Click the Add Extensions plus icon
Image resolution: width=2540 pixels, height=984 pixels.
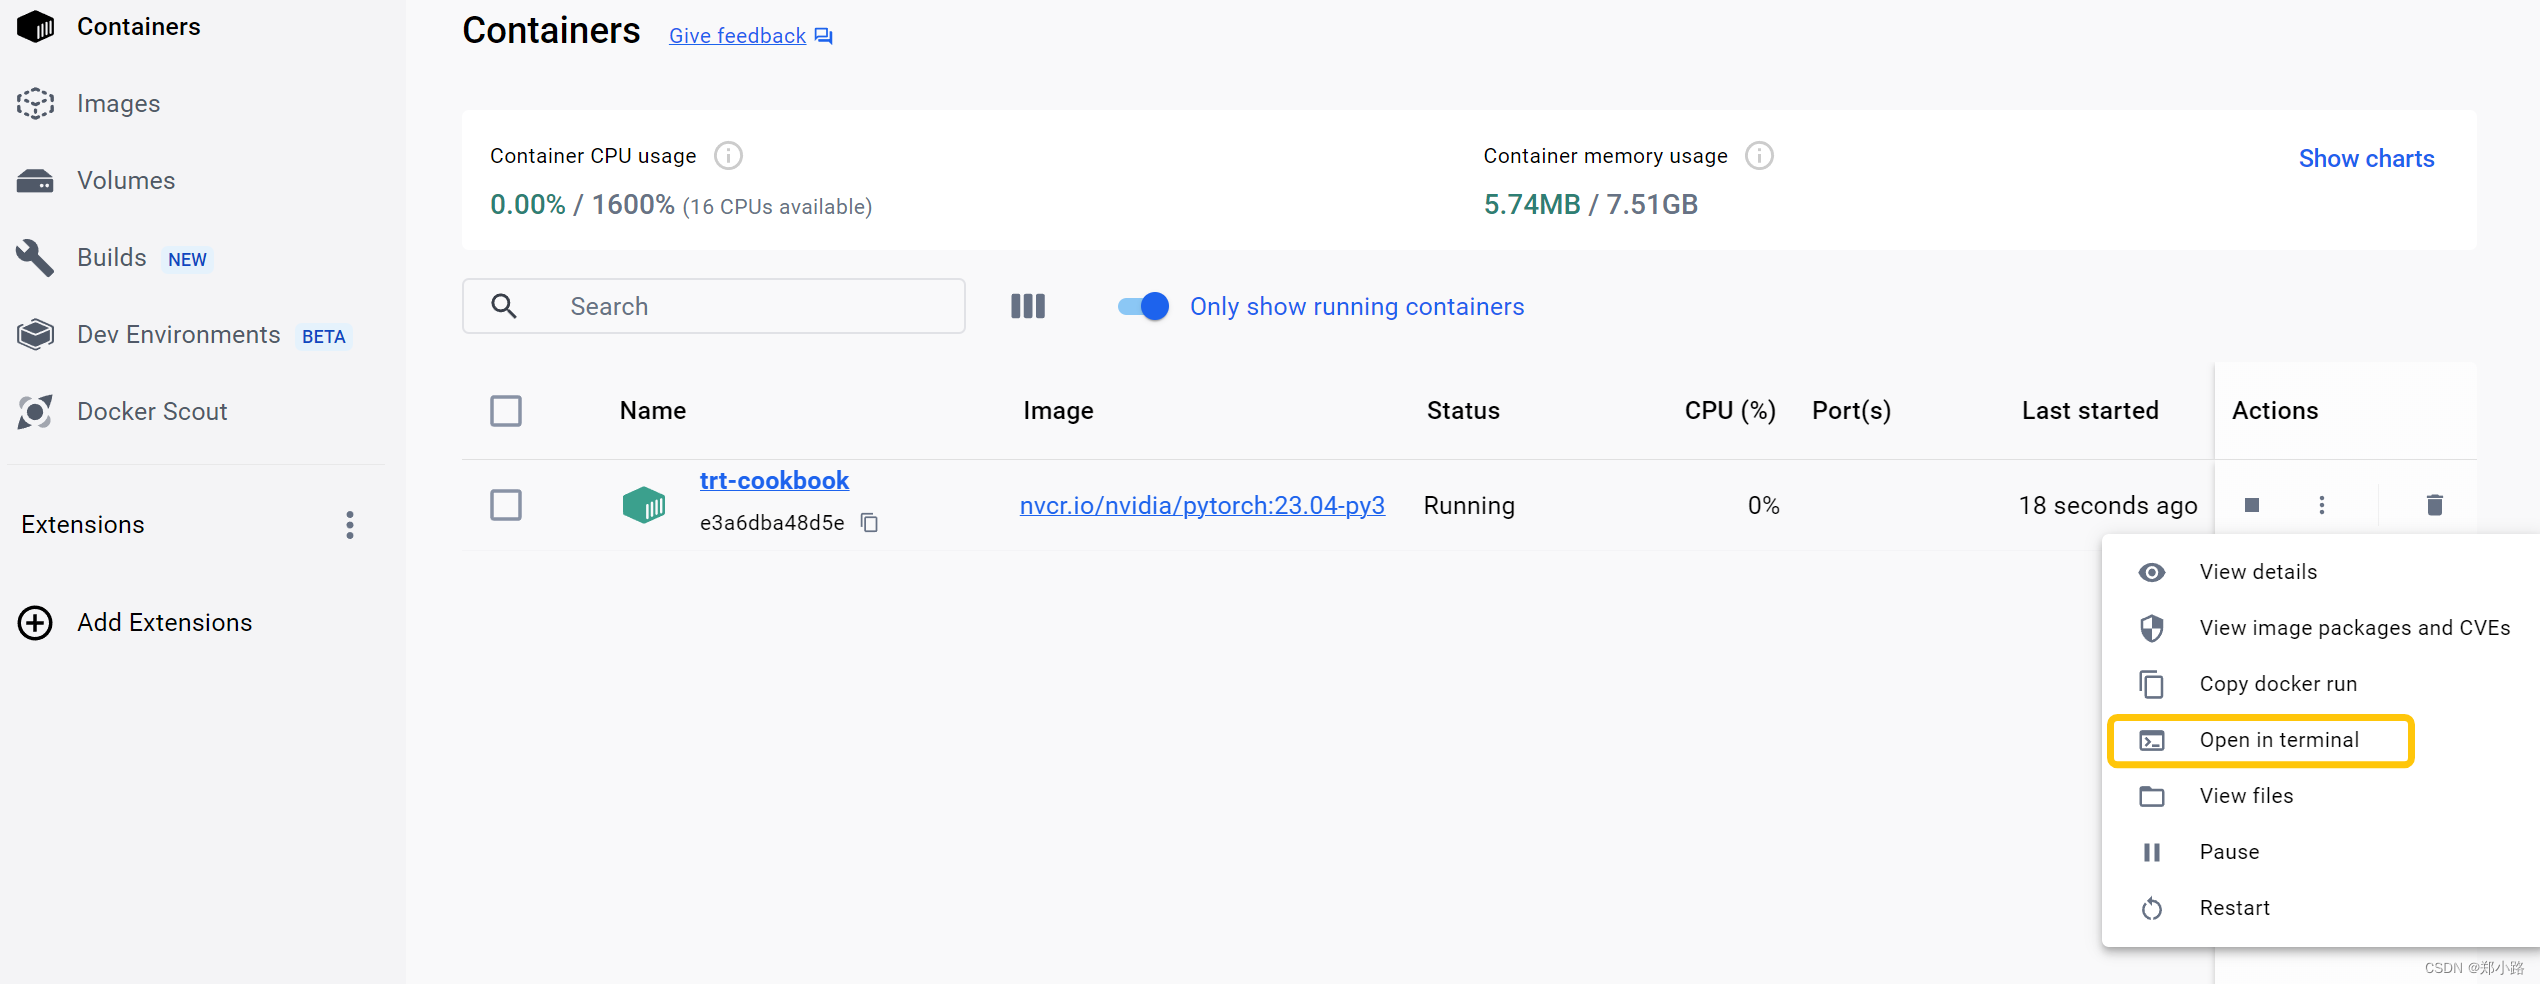pos(35,622)
